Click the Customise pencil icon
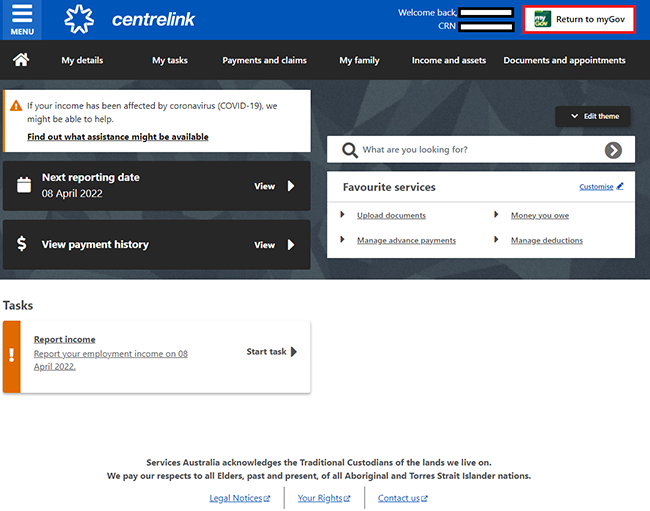This screenshot has width=650, height=511. (620, 186)
